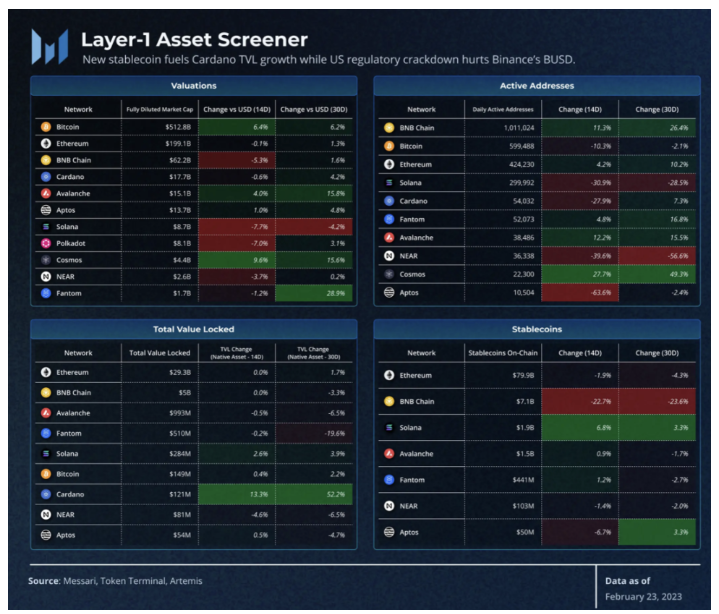Viewport: 719px width, 614px height.
Task: Click Fantom icon in Active Addresses
Action: click(x=389, y=219)
